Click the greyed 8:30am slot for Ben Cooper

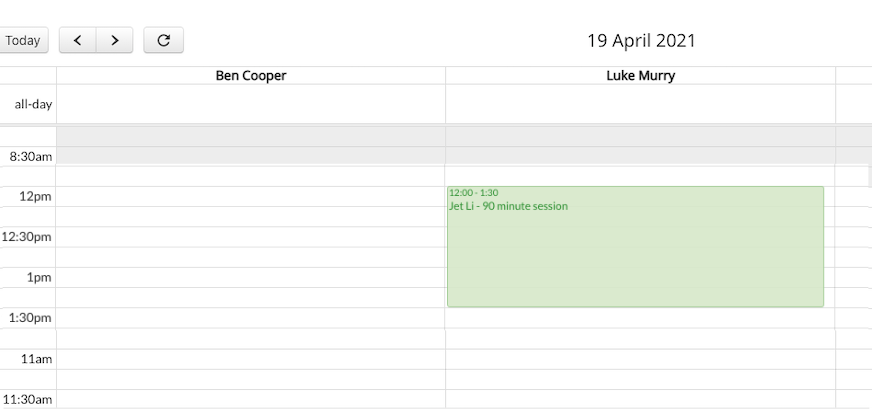(251, 156)
